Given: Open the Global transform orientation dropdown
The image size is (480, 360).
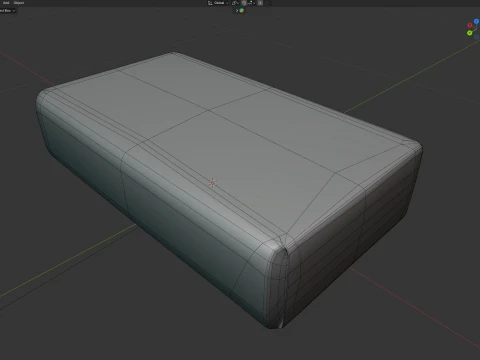Looking at the screenshot, I should 218,3.
